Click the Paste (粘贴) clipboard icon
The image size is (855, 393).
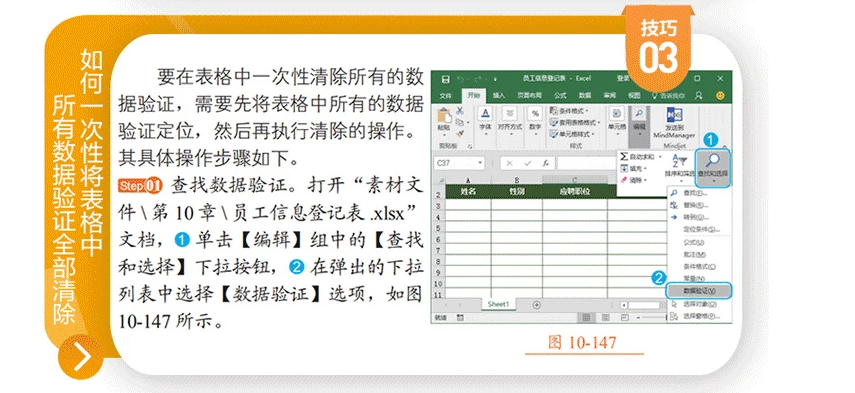(444, 117)
